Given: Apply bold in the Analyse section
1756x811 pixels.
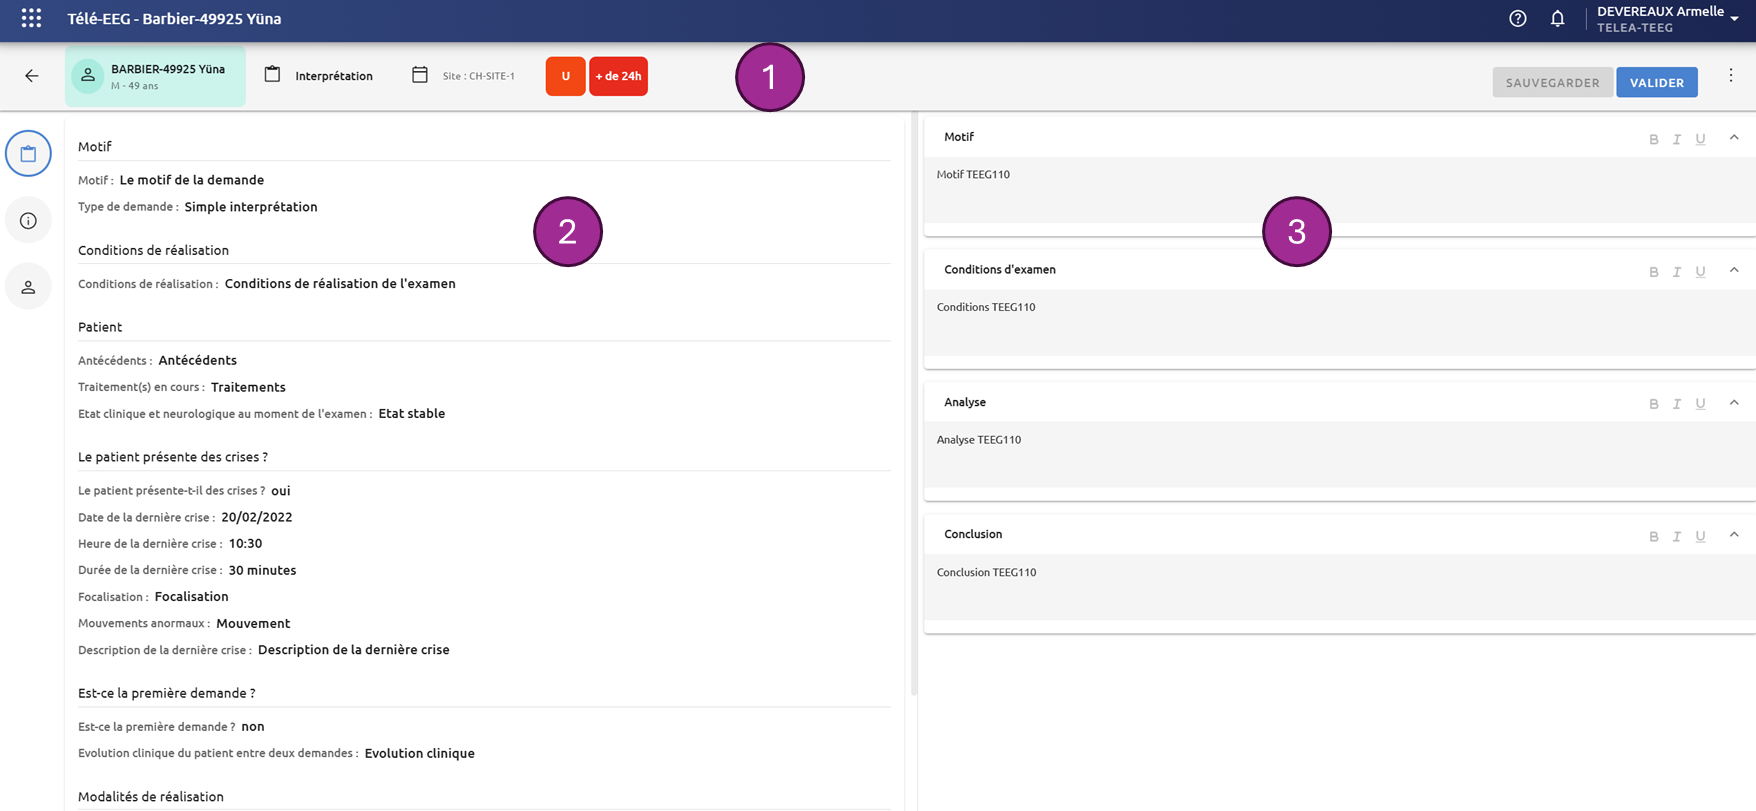Looking at the screenshot, I should click(1654, 404).
